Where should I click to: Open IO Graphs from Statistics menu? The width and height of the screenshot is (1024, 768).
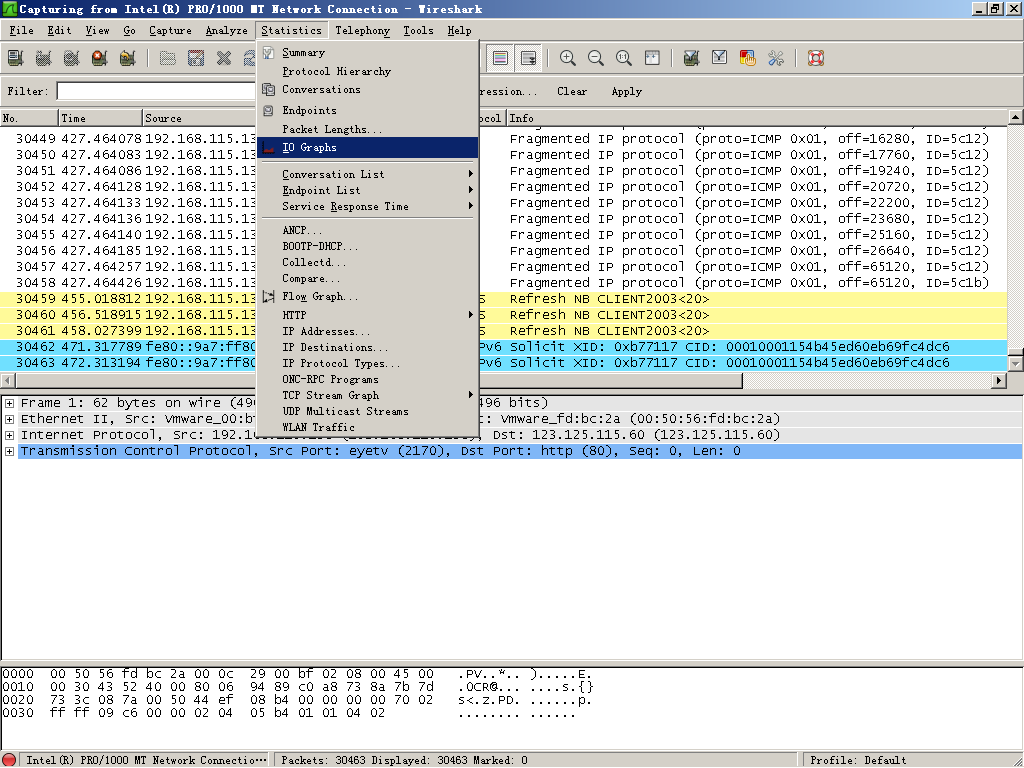368,148
